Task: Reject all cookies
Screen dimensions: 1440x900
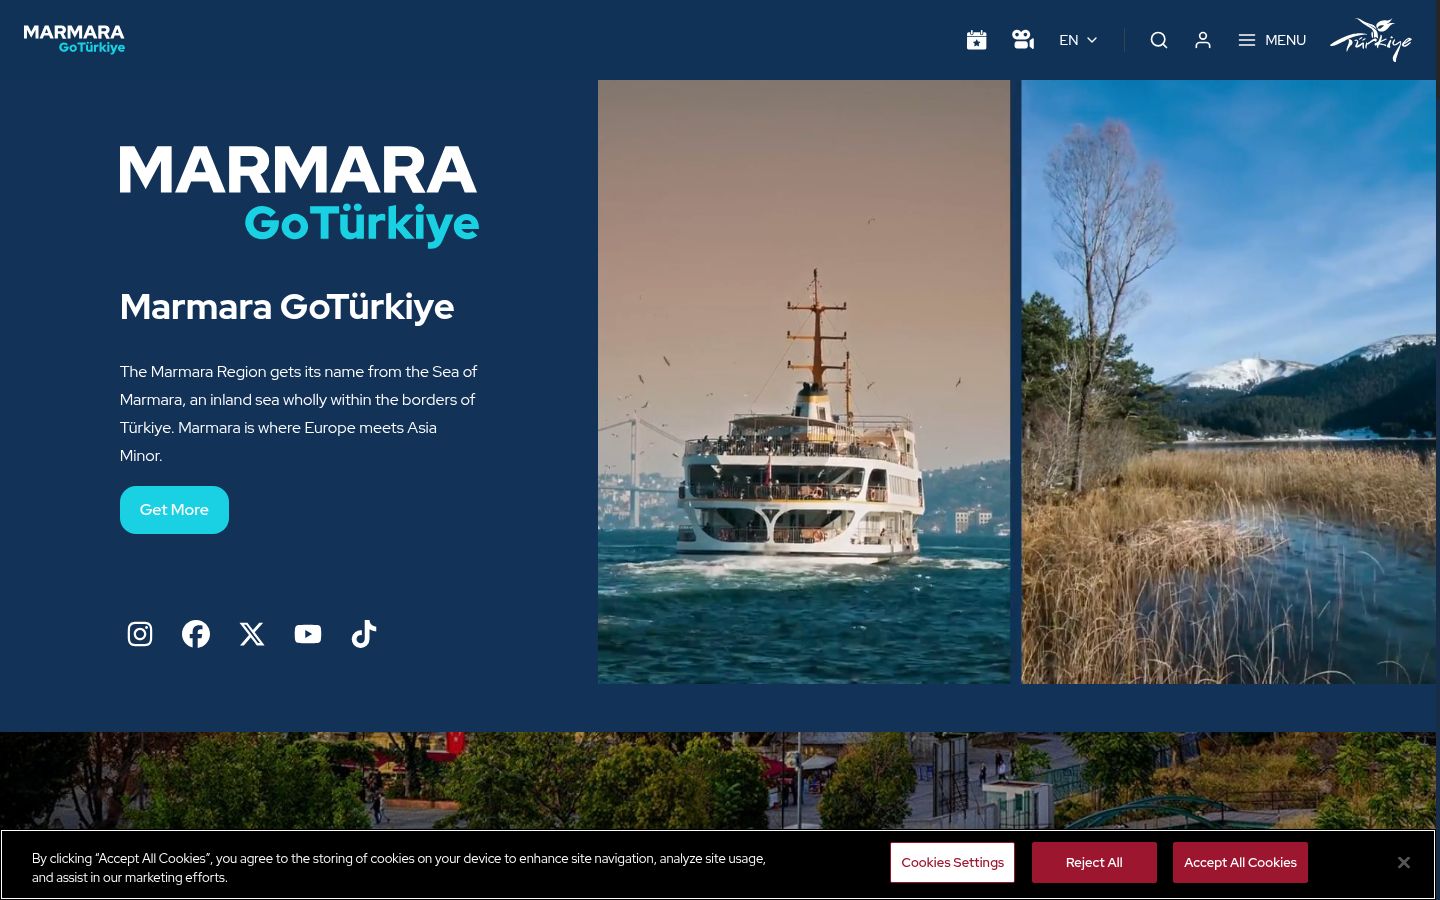Action: pyautogui.click(x=1094, y=863)
